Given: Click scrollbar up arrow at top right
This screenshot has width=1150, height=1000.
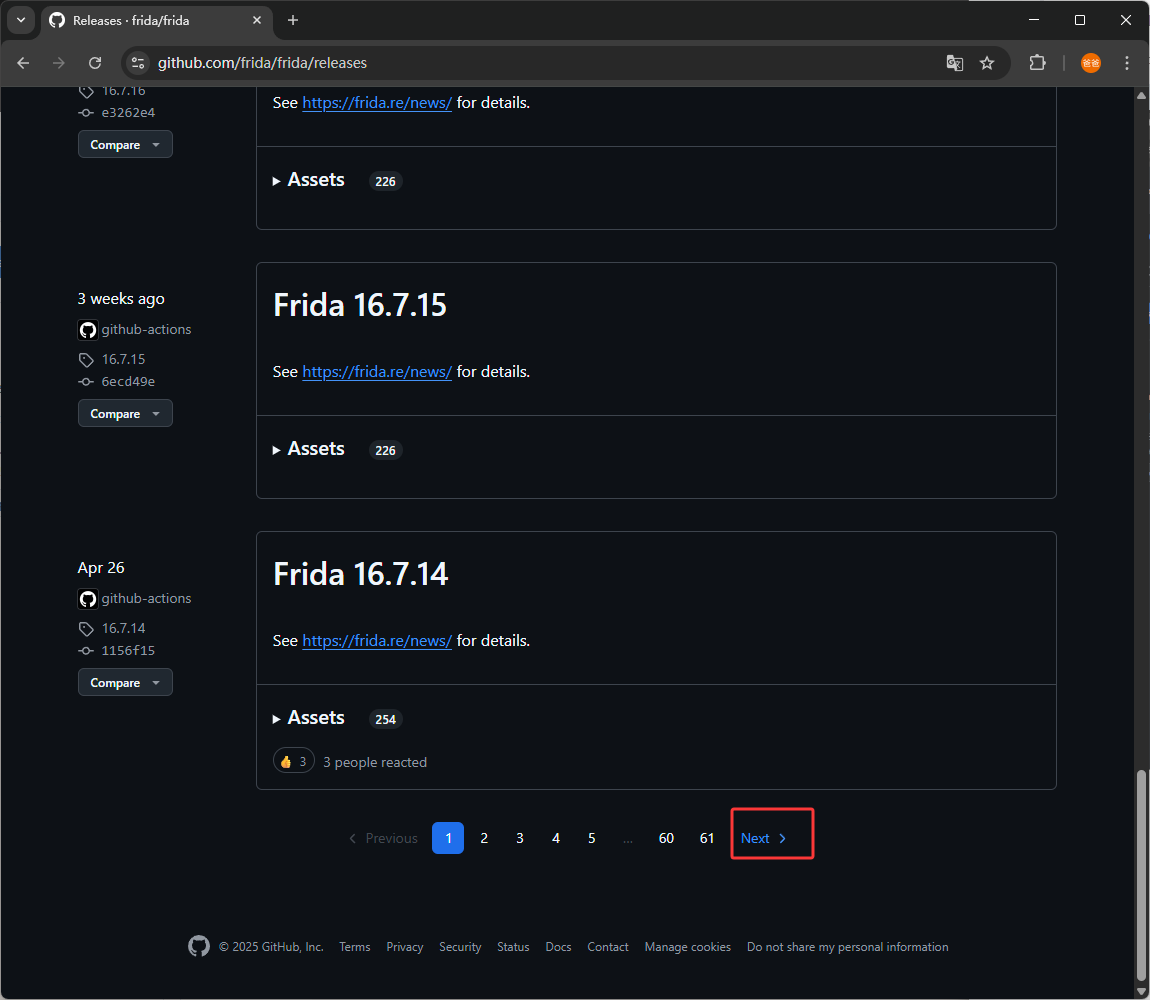Looking at the screenshot, I should coord(1140,95).
